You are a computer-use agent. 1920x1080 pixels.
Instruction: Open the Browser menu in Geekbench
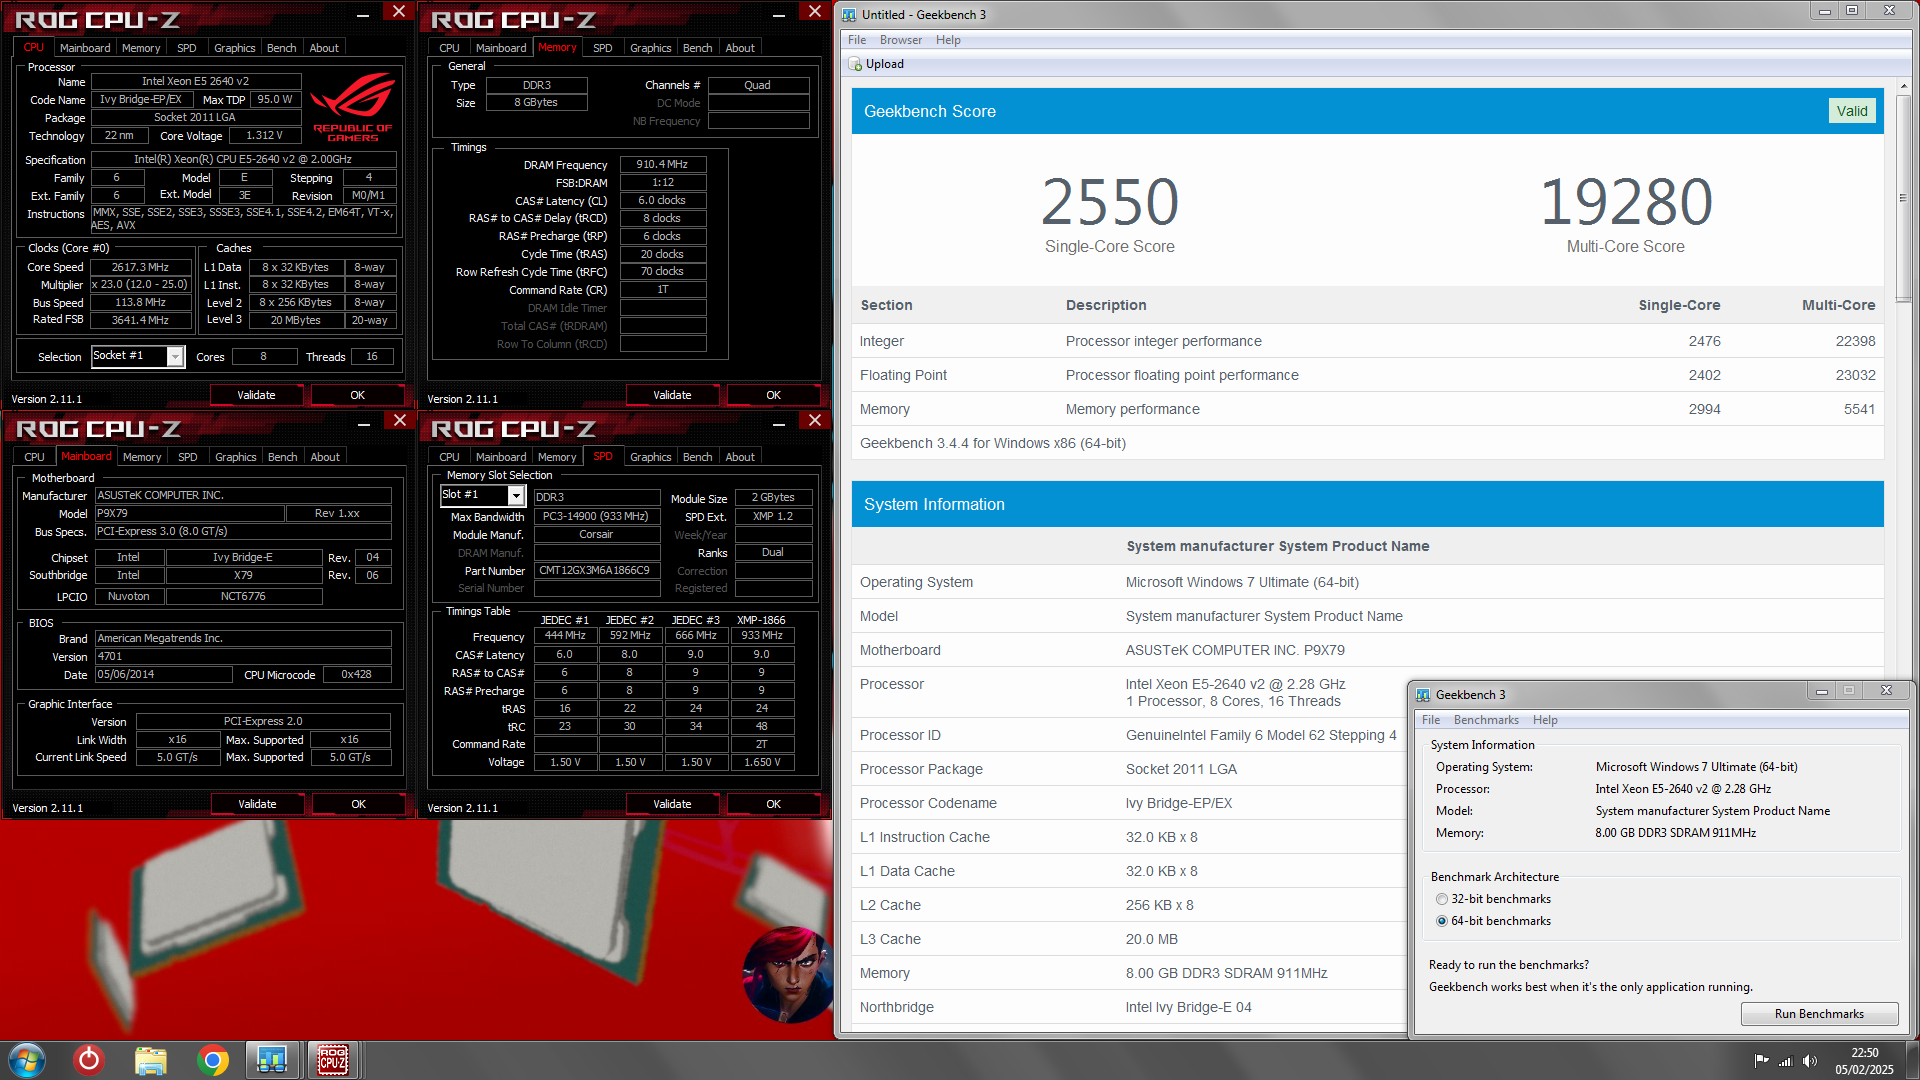click(x=900, y=40)
